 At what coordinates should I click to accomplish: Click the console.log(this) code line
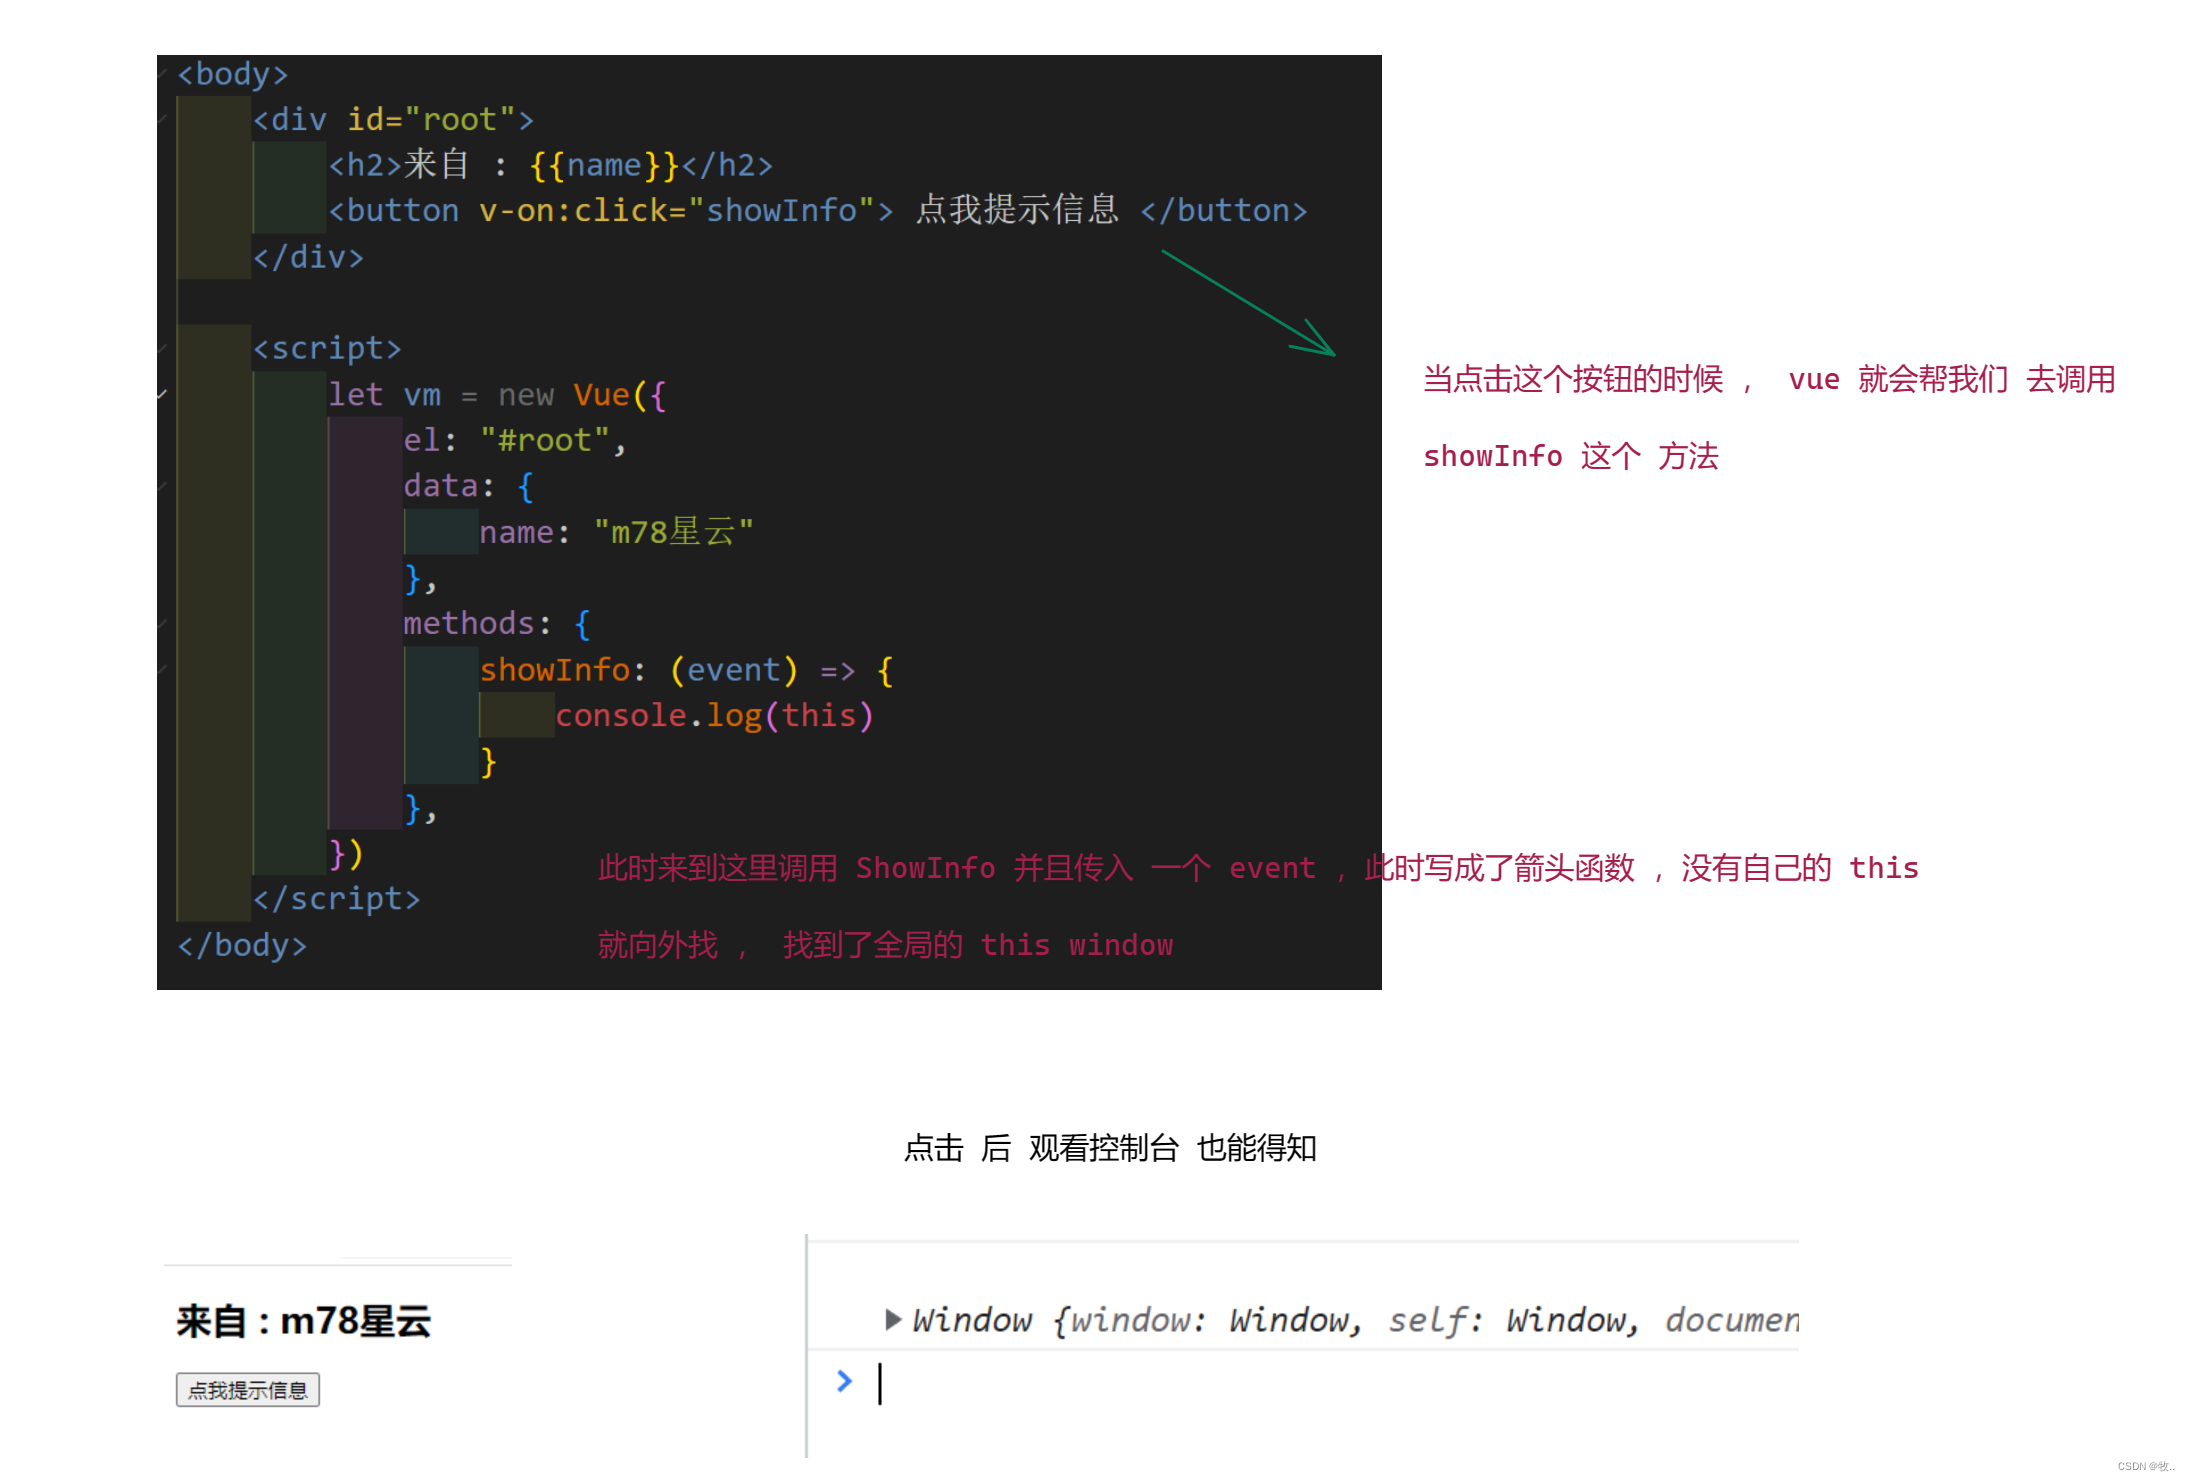click(714, 716)
